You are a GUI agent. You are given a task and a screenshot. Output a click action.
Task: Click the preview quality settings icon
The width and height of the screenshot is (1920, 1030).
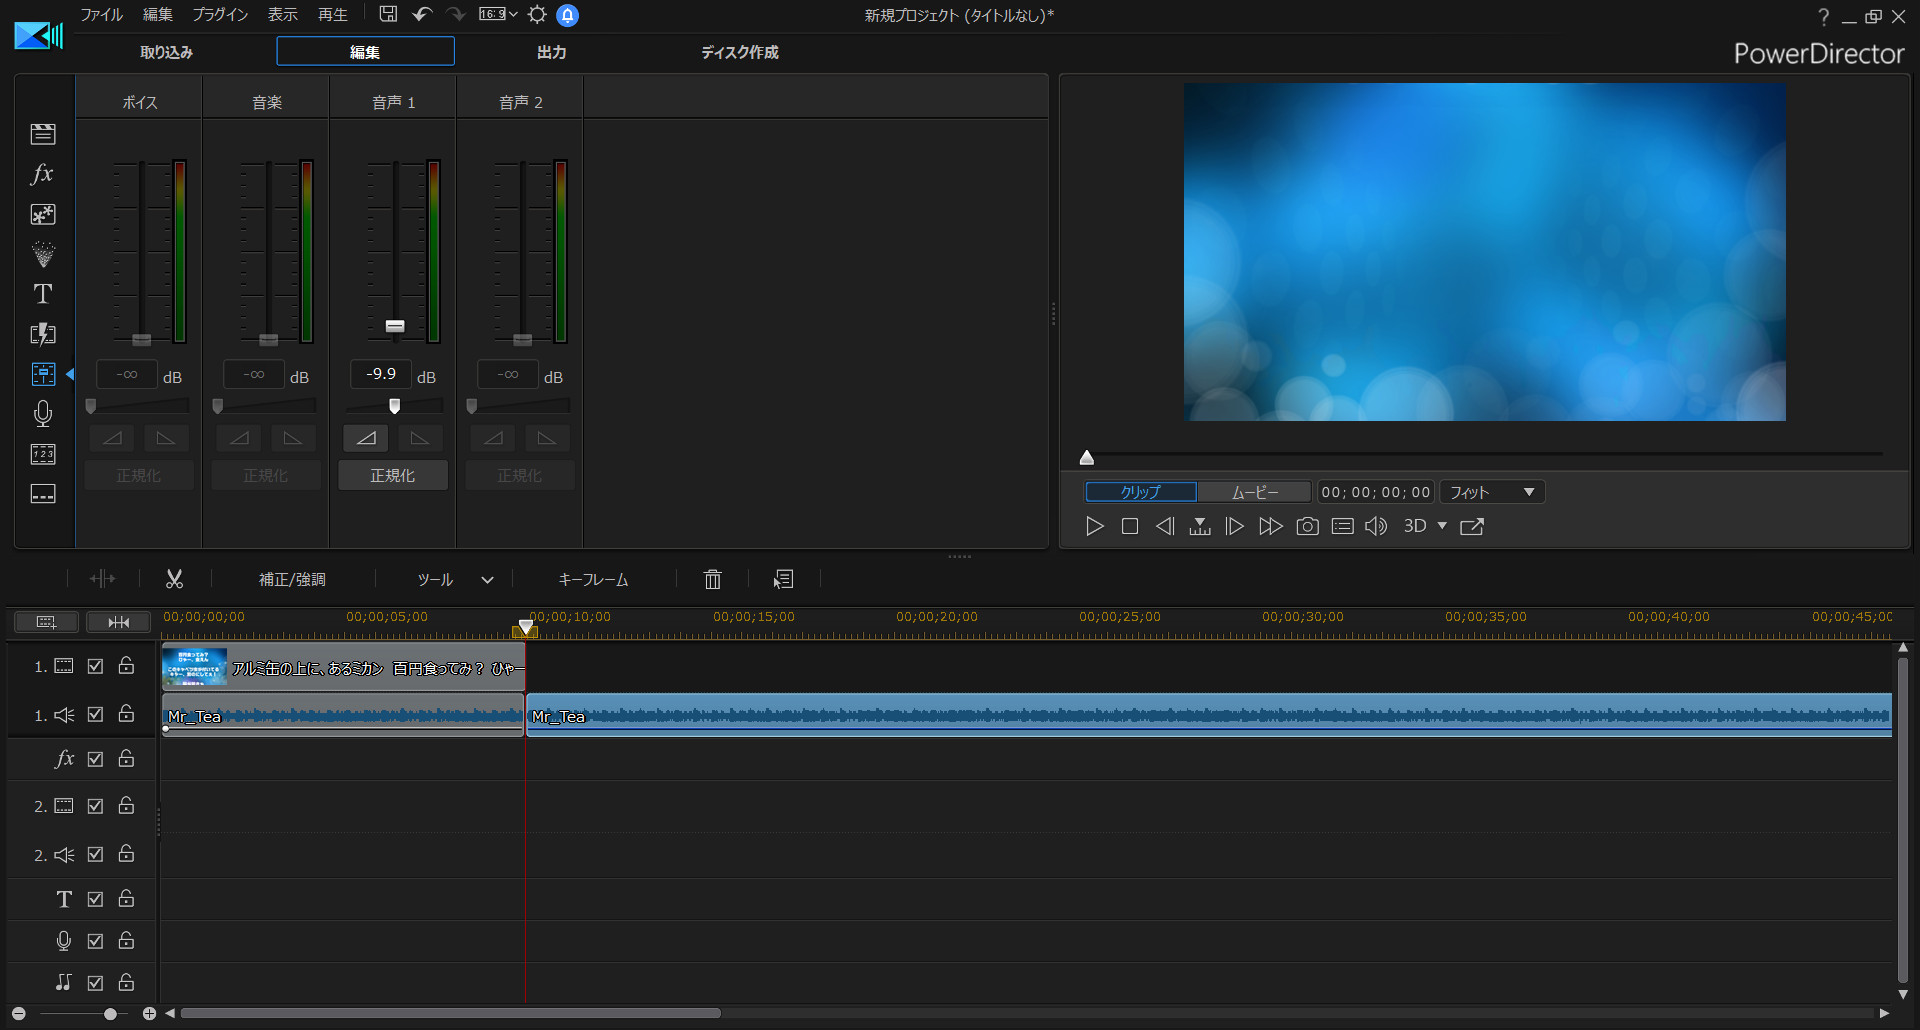pyautogui.click(x=1343, y=526)
